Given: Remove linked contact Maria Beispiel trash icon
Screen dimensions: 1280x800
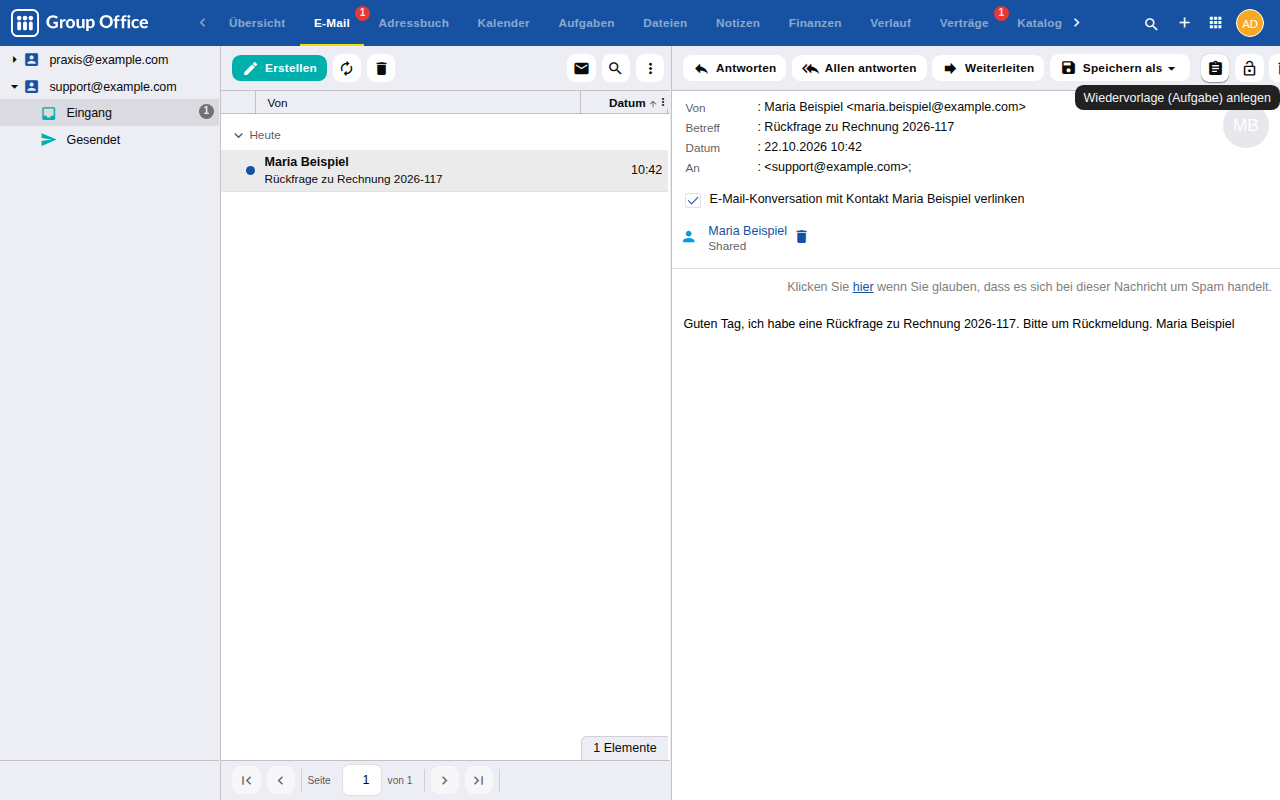Looking at the screenshot, I should (801, 237).
